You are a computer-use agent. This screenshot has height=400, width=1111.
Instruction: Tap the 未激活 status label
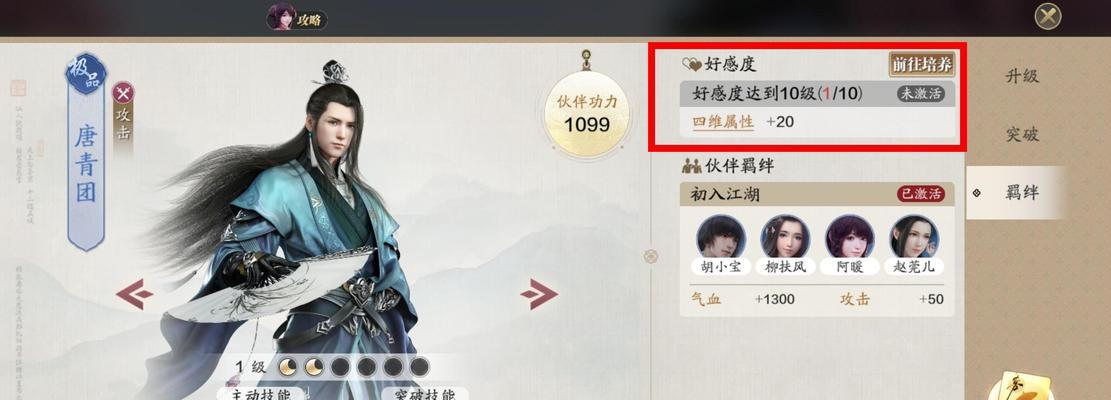click(x=921, y=93)
